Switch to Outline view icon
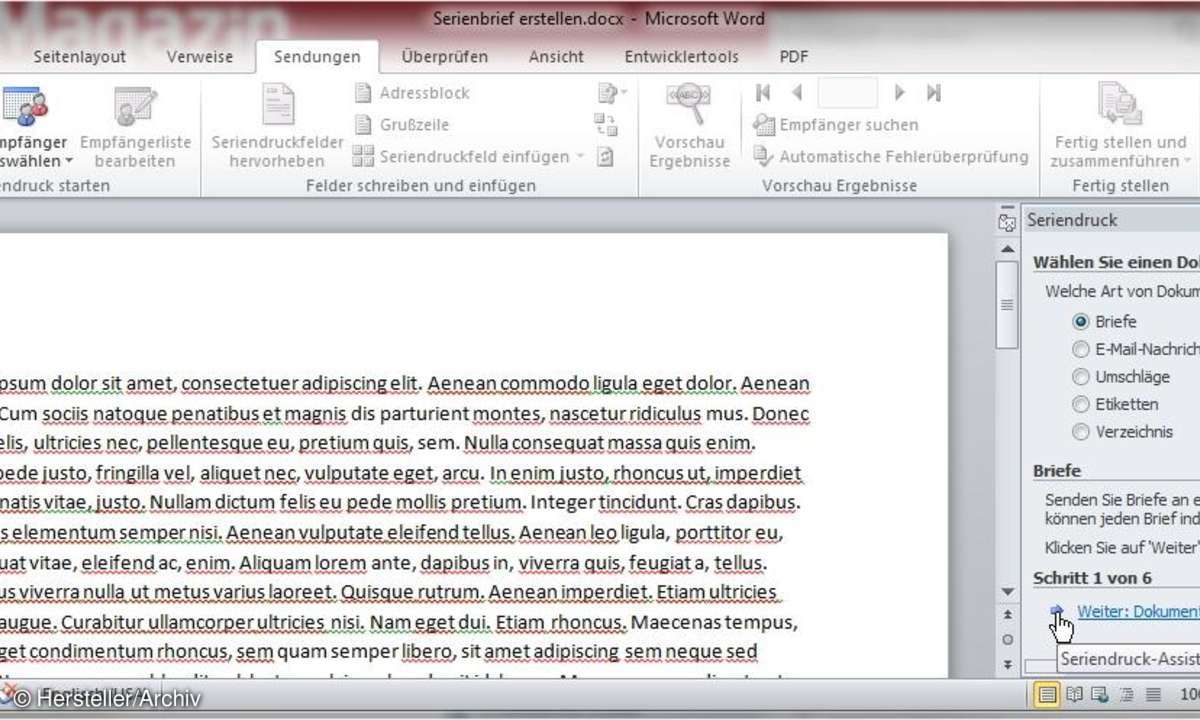The width and height of the screenshot is (1200, 720). [x=1126, y=695]
